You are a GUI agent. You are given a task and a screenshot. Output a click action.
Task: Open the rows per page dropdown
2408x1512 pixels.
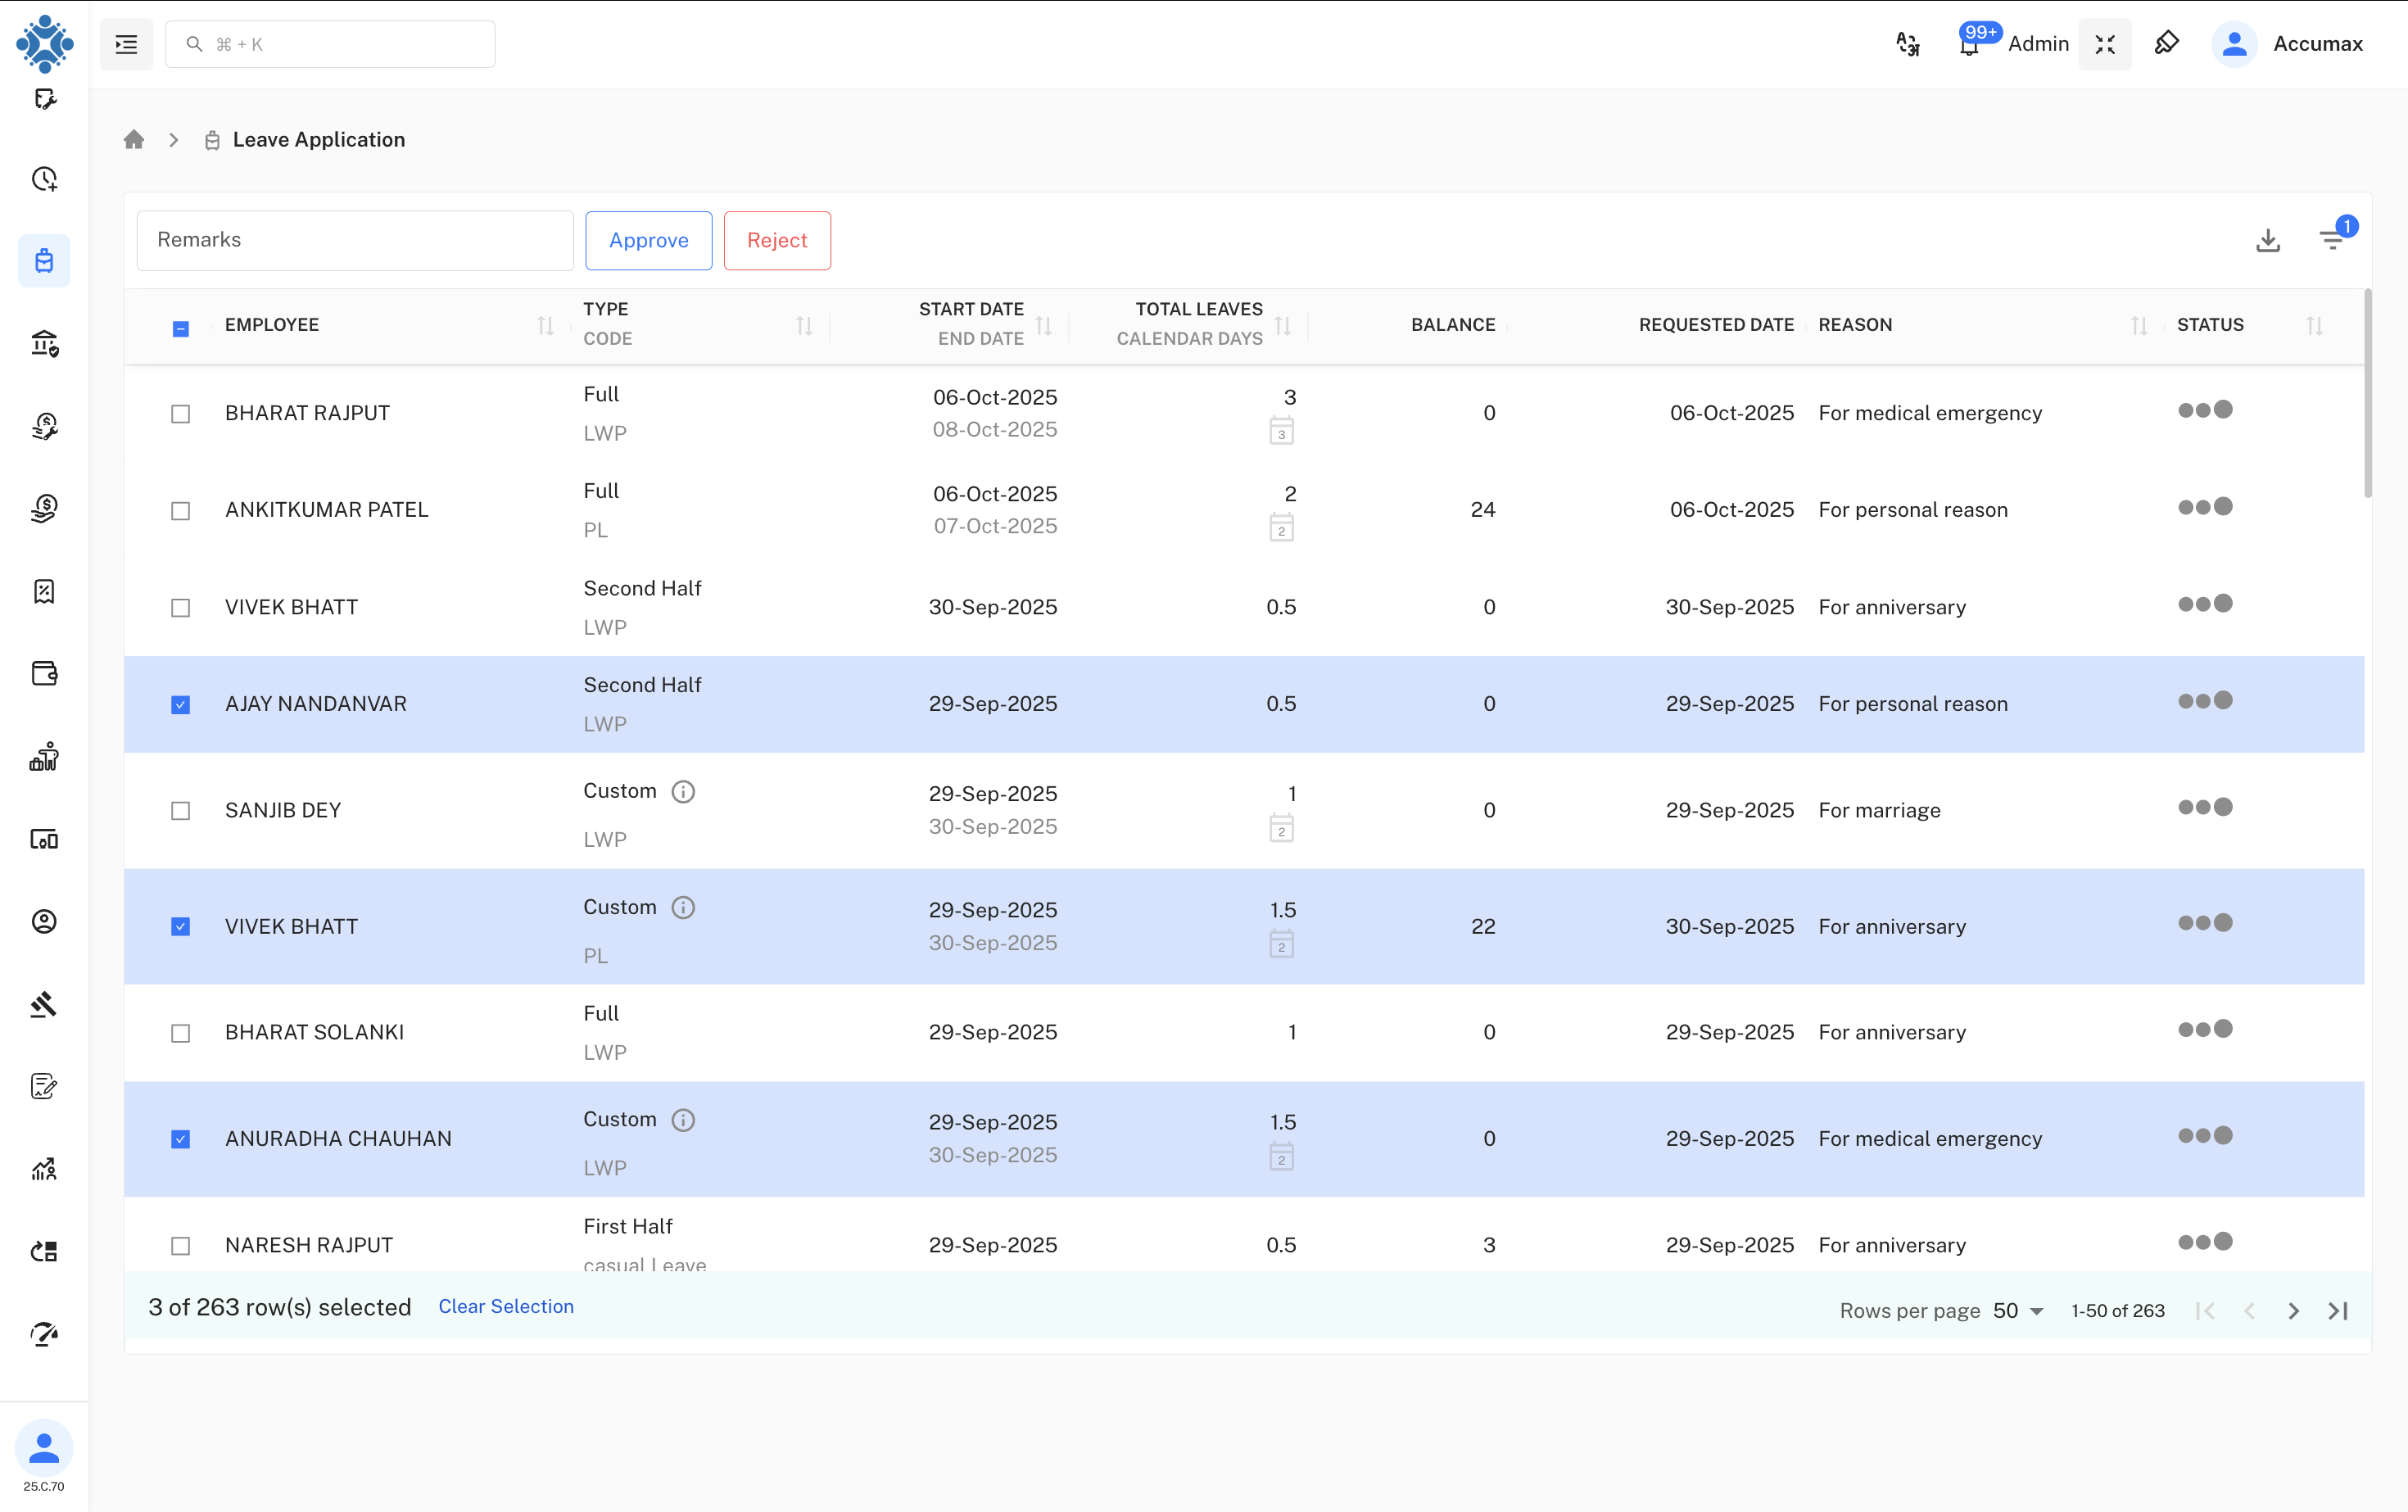2018,1311
